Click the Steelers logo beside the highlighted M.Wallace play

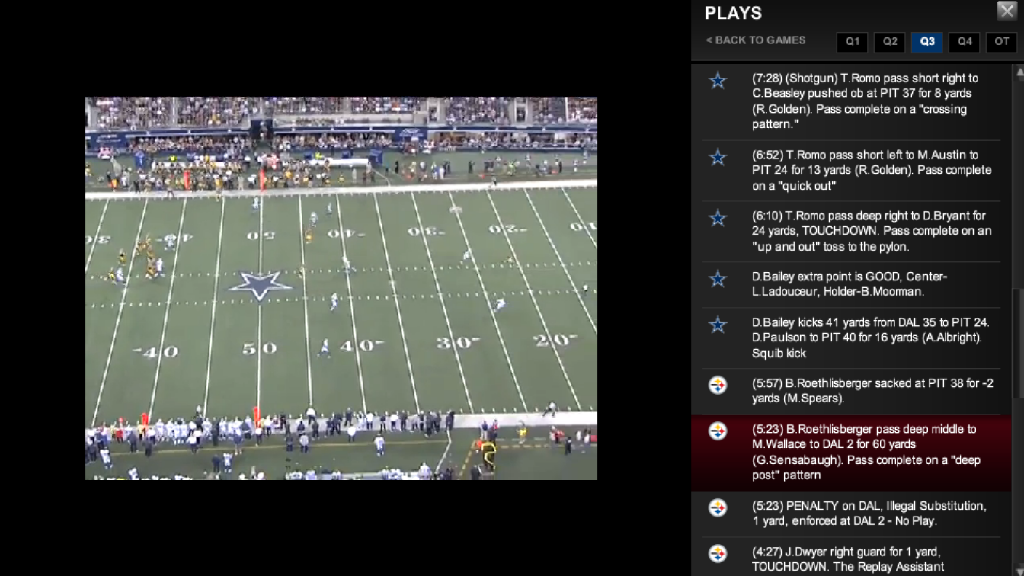(x=718, y=431)
